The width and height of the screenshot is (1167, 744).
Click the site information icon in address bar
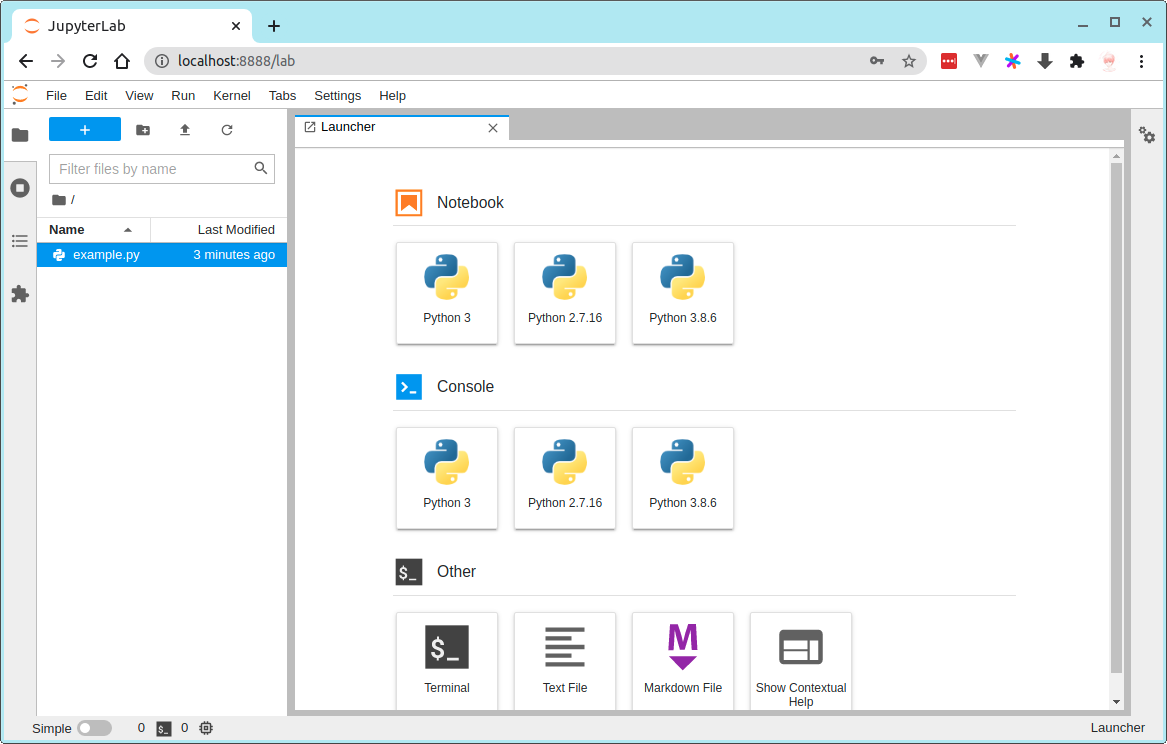pyautogui.click(x=162, y=61)
